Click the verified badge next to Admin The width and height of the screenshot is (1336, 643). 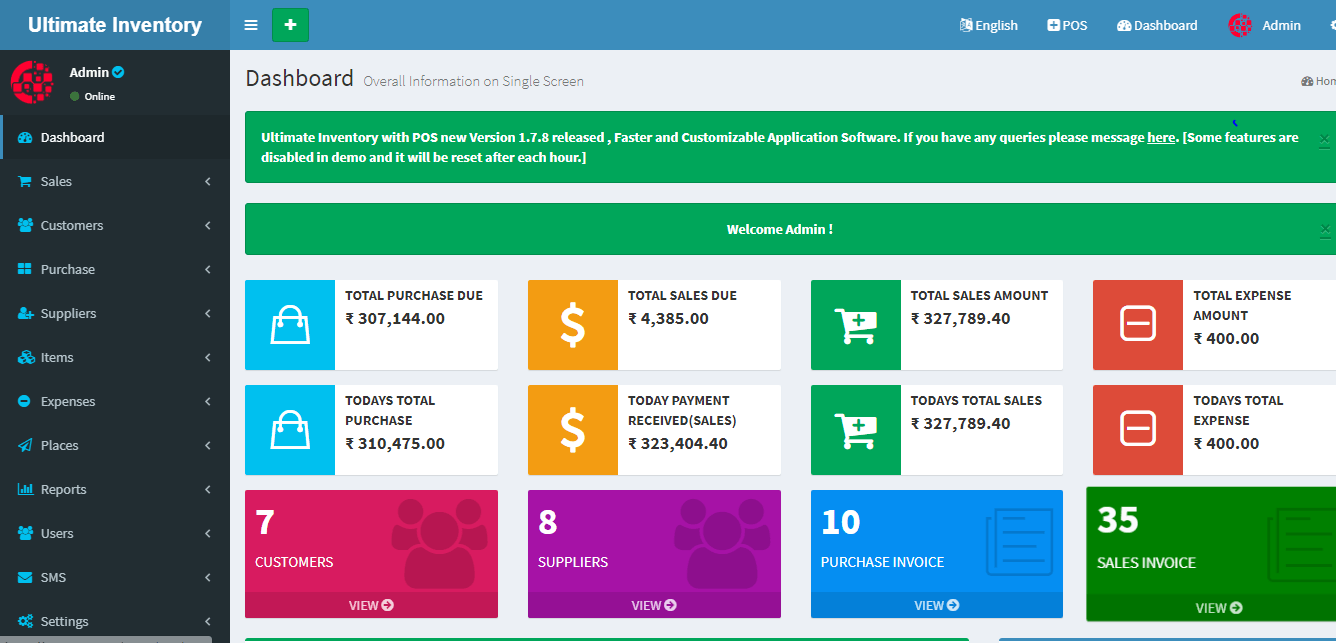point(118,72)
